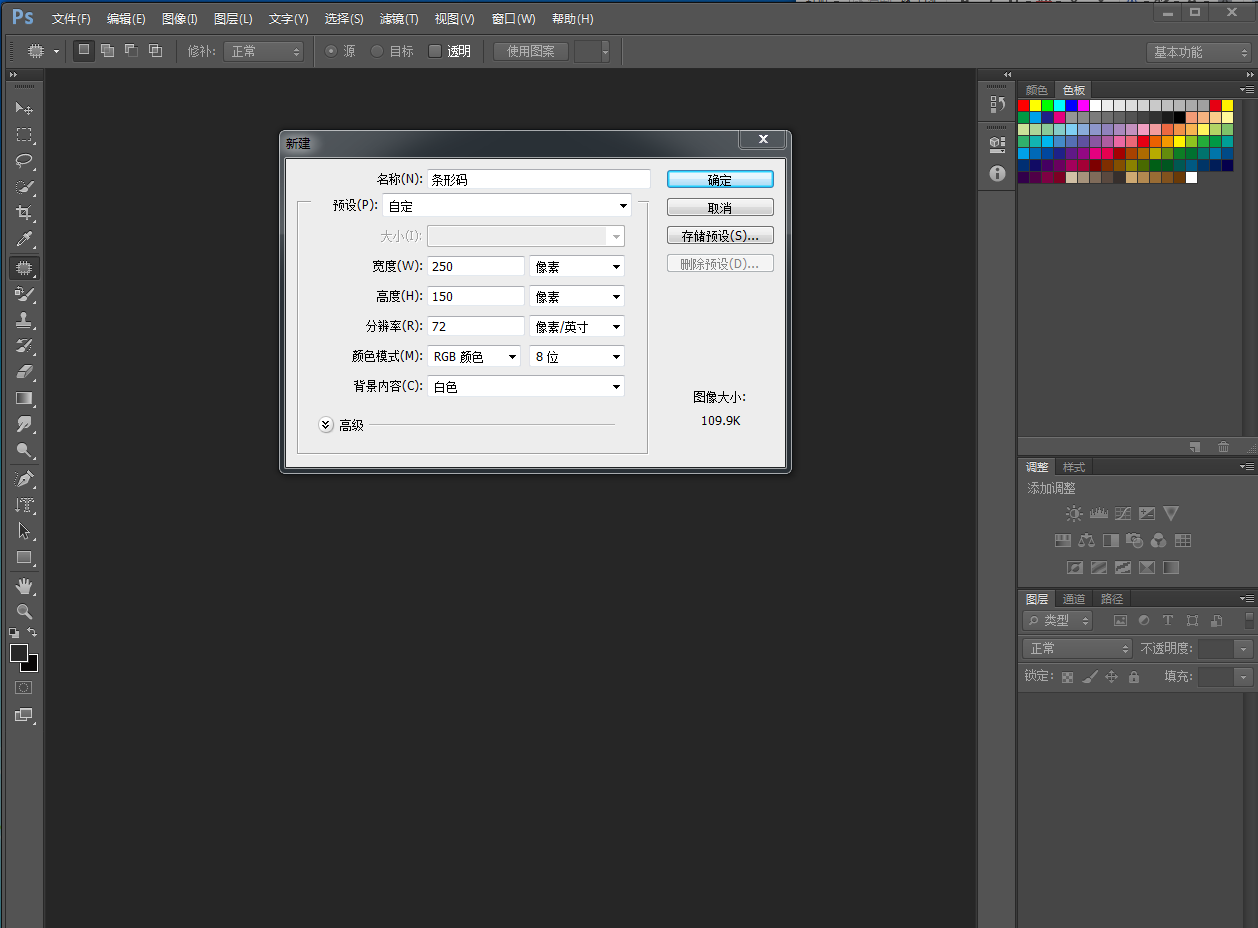Select the 源 radio button

tap(331, 51)
